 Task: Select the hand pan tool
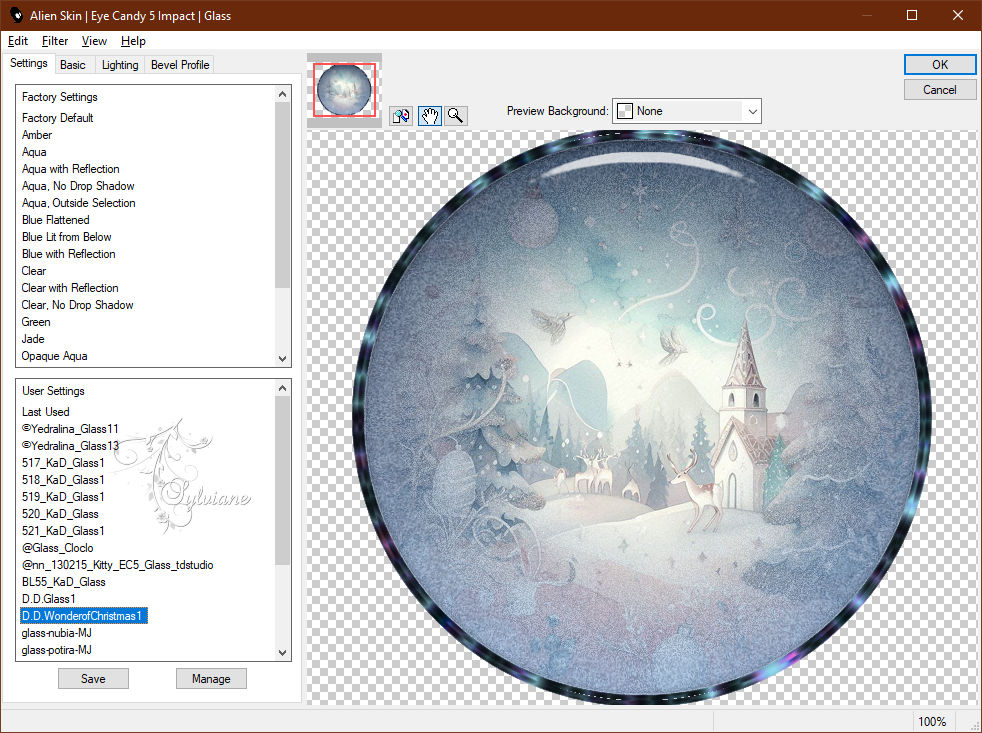[x=430, y=116]
